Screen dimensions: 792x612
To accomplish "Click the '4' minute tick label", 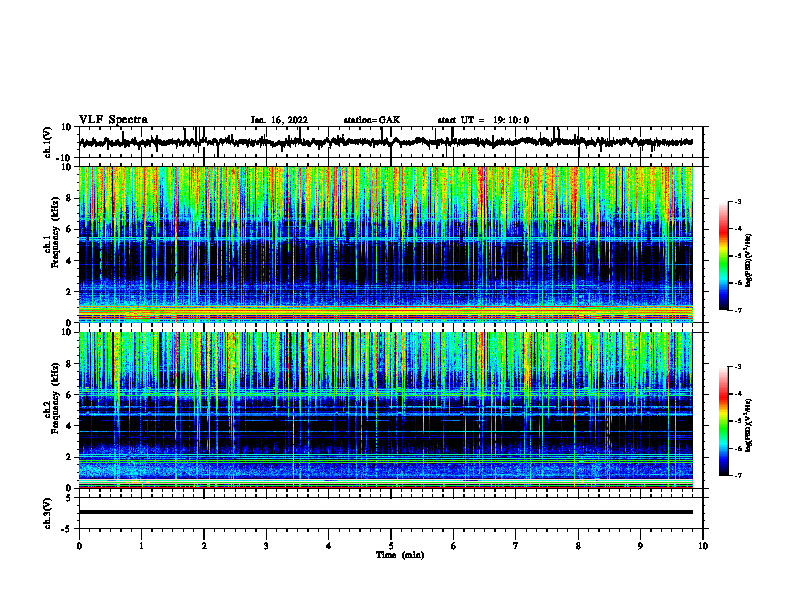I will coord(329,546).
